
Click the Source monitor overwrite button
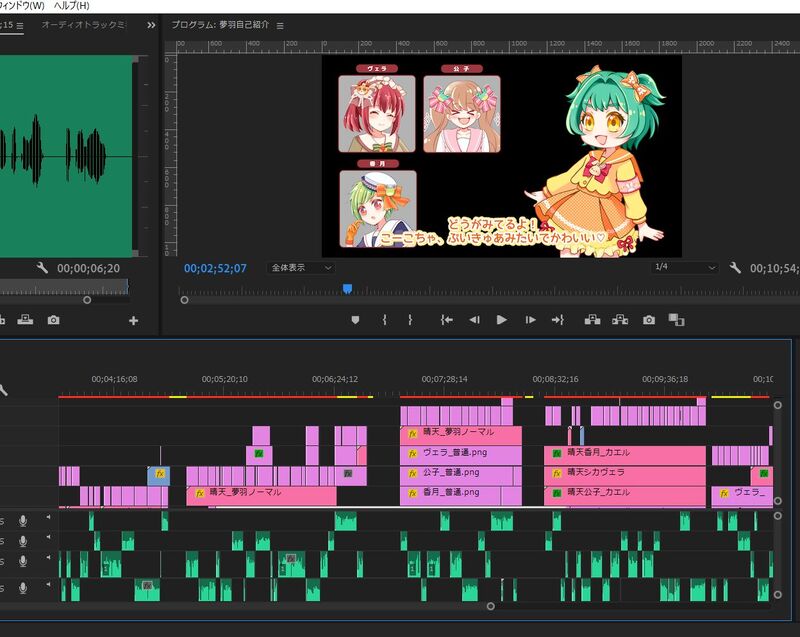click(25, 320)
